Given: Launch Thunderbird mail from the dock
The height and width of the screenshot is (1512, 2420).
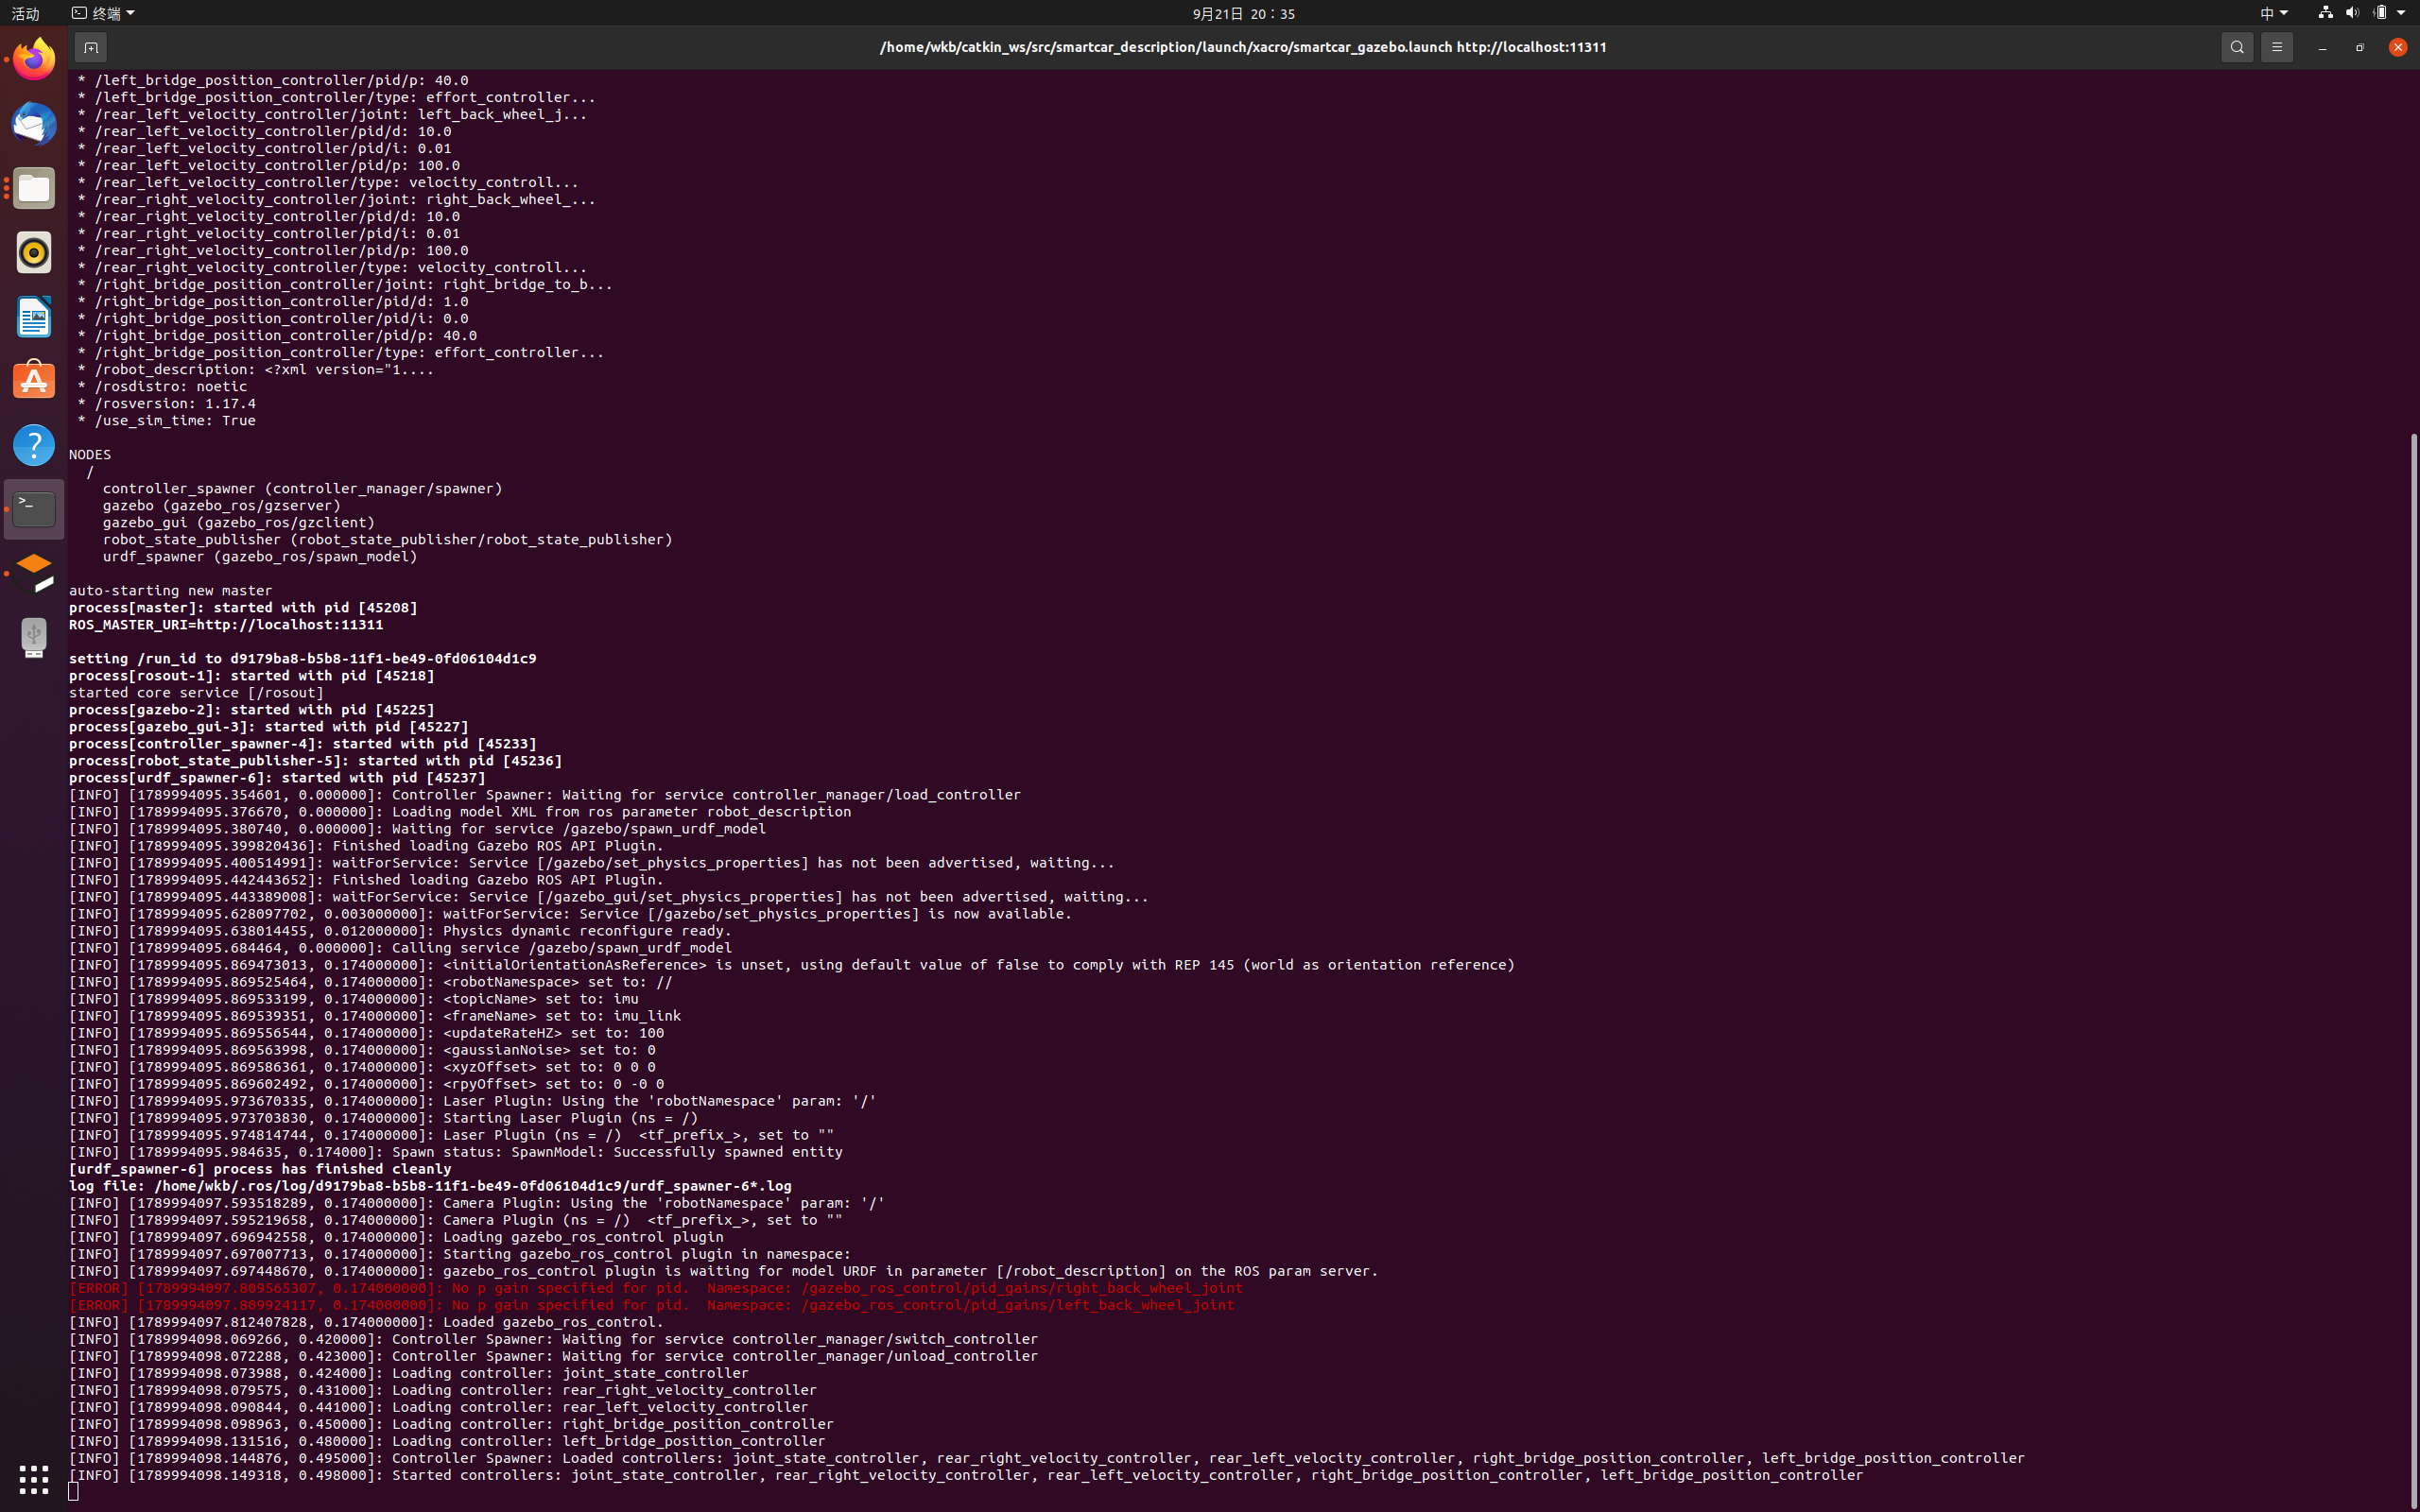Looking at the screenshot, I should point(34,124).
